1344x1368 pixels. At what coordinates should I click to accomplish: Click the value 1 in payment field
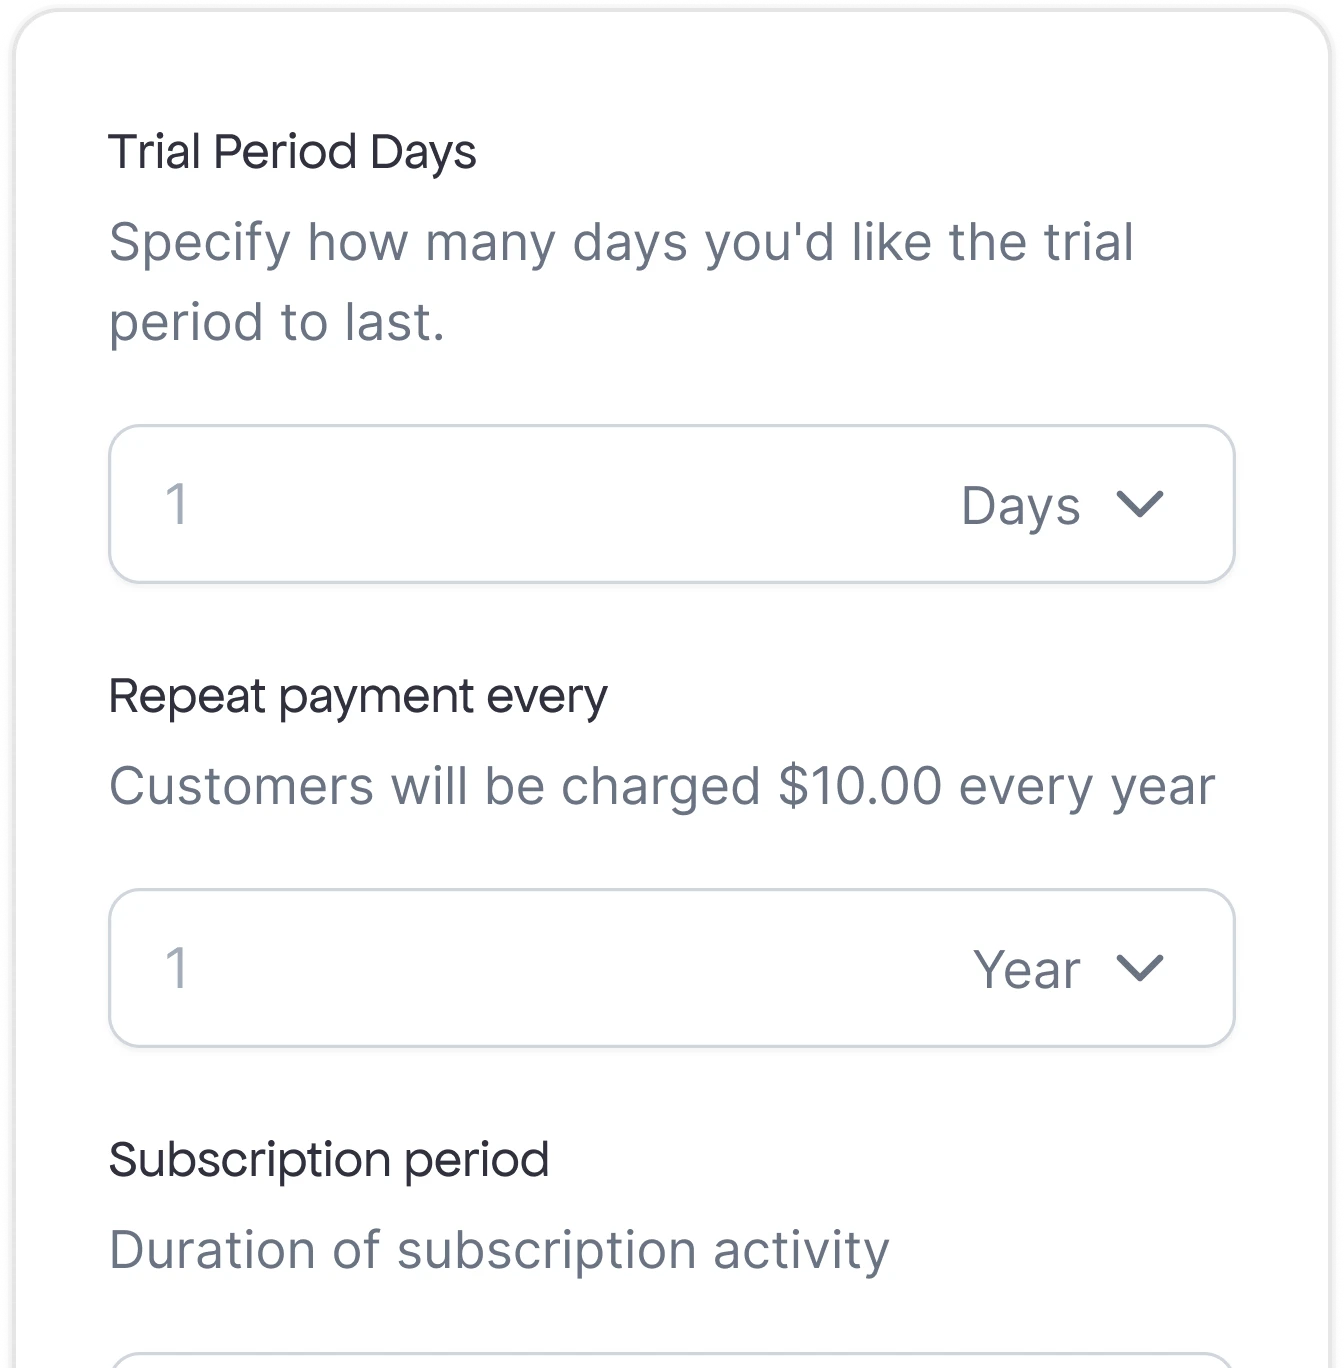pos(178,968)
